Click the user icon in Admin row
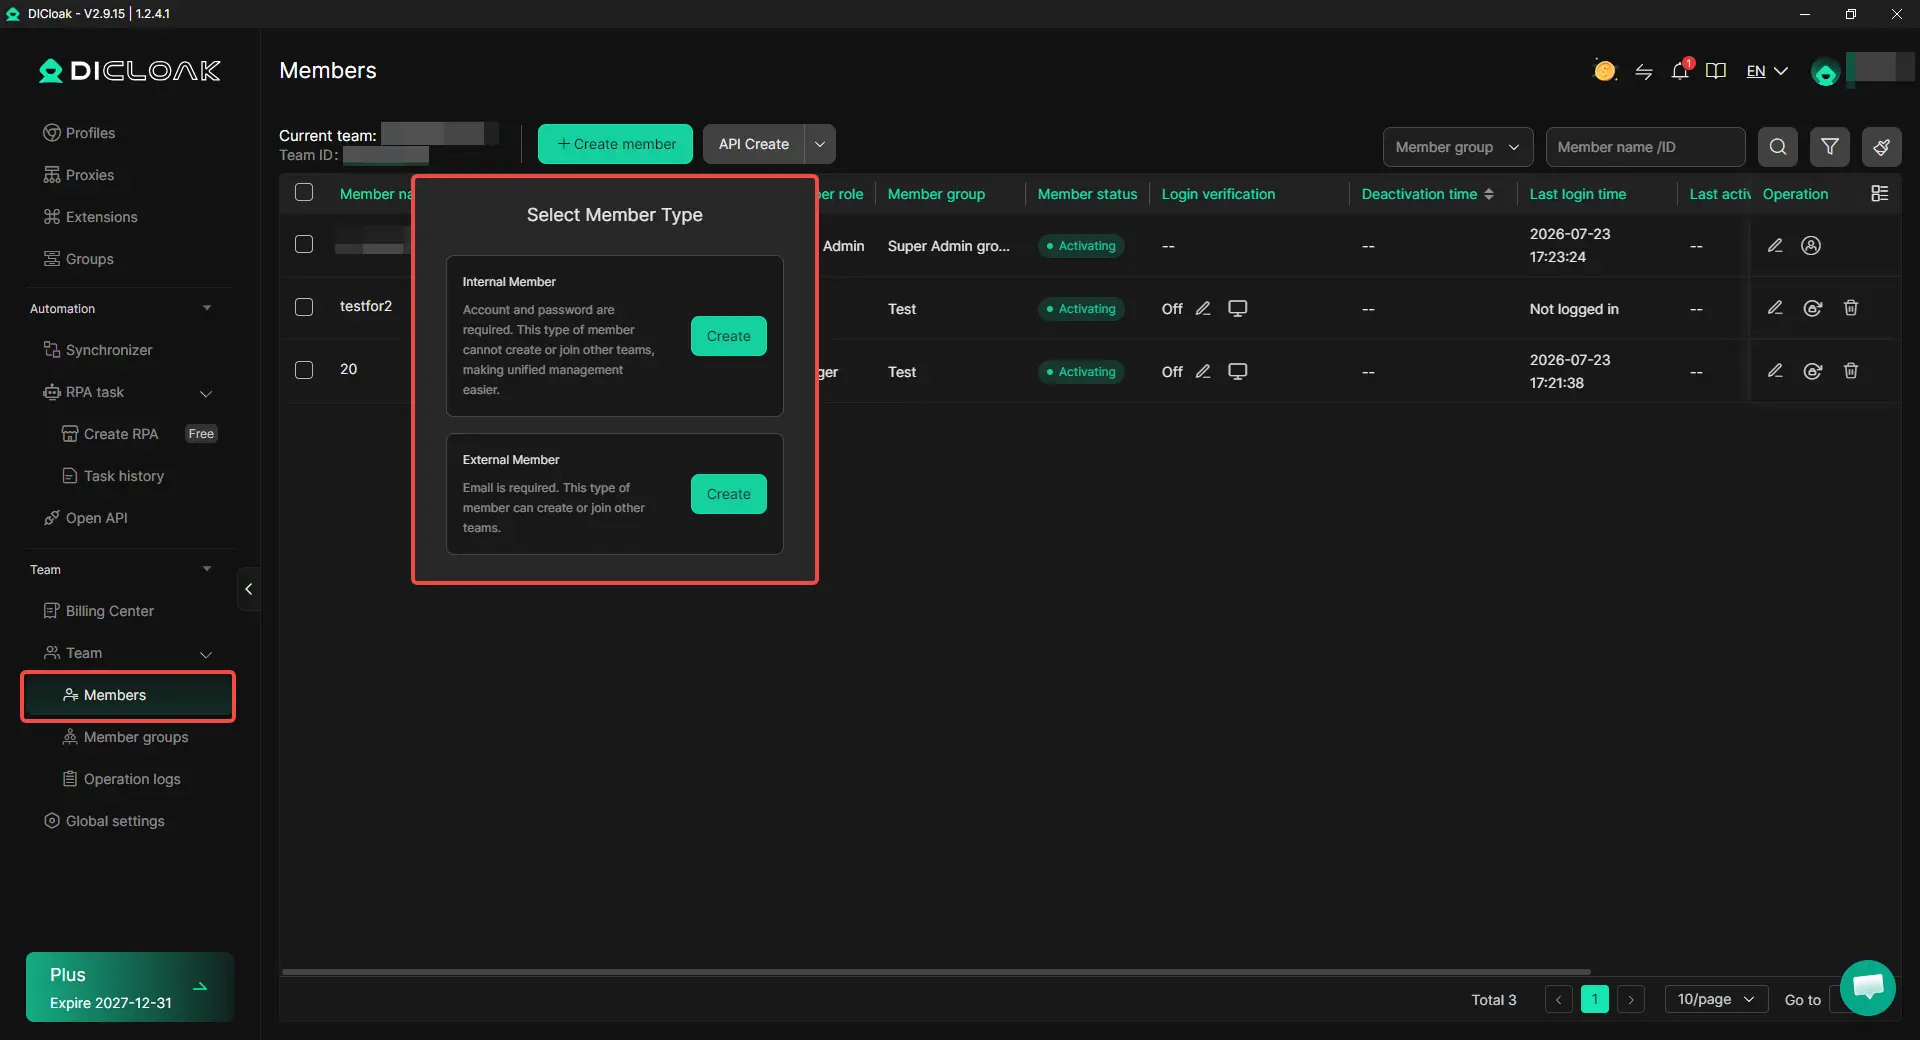The height and width of the screenshot is (1040, 1920). (x=1811, y=245)
